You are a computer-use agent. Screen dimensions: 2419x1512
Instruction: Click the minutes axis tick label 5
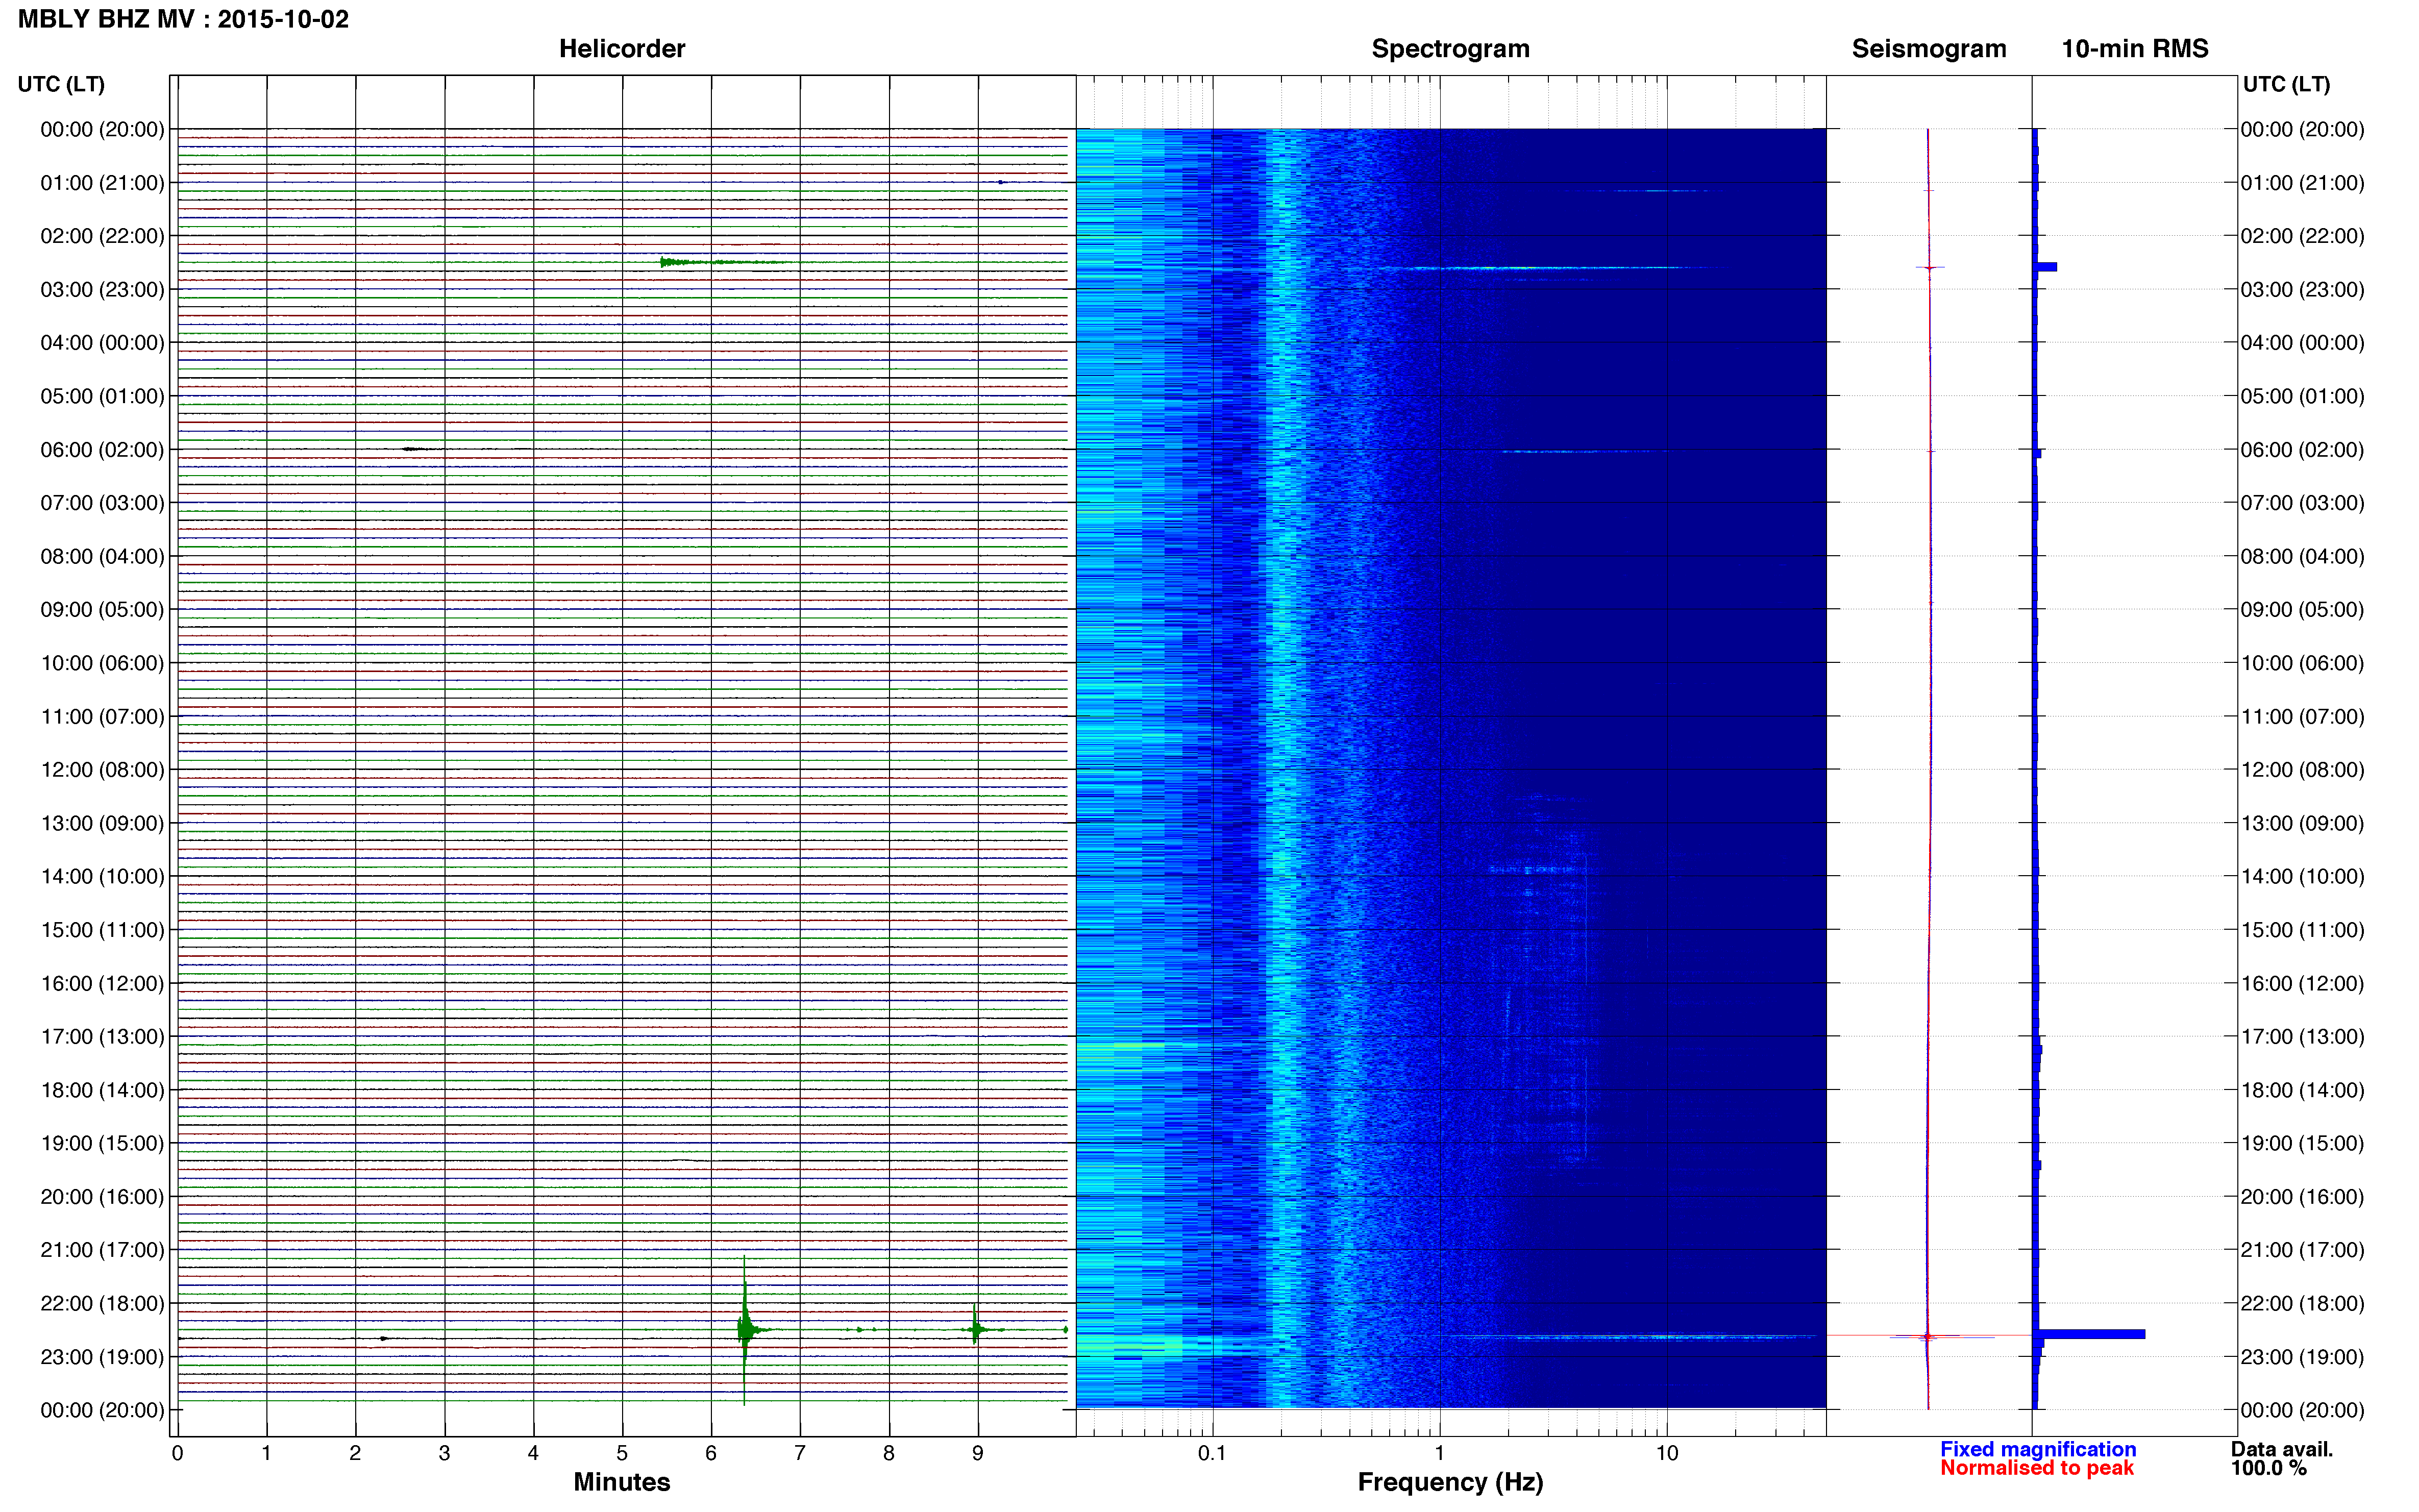pyautogui.click(x=622, y=1453)
